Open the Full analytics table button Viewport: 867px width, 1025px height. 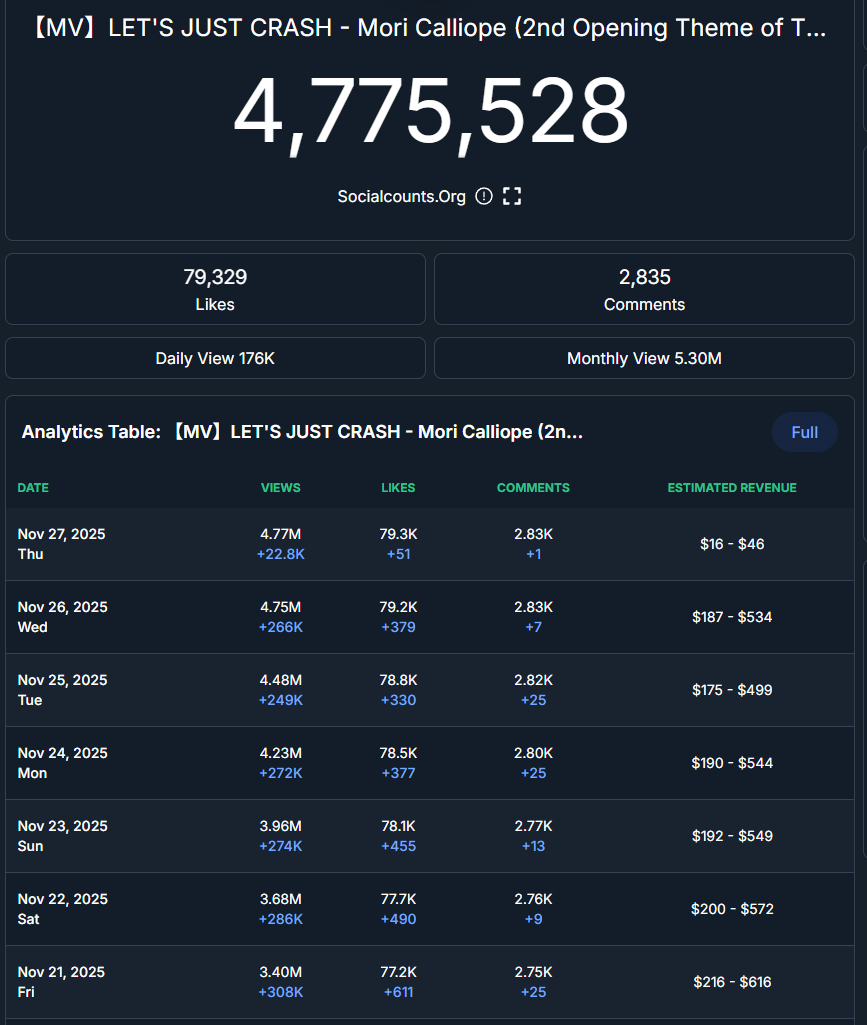pyautogui.click(x=804, y=432)
